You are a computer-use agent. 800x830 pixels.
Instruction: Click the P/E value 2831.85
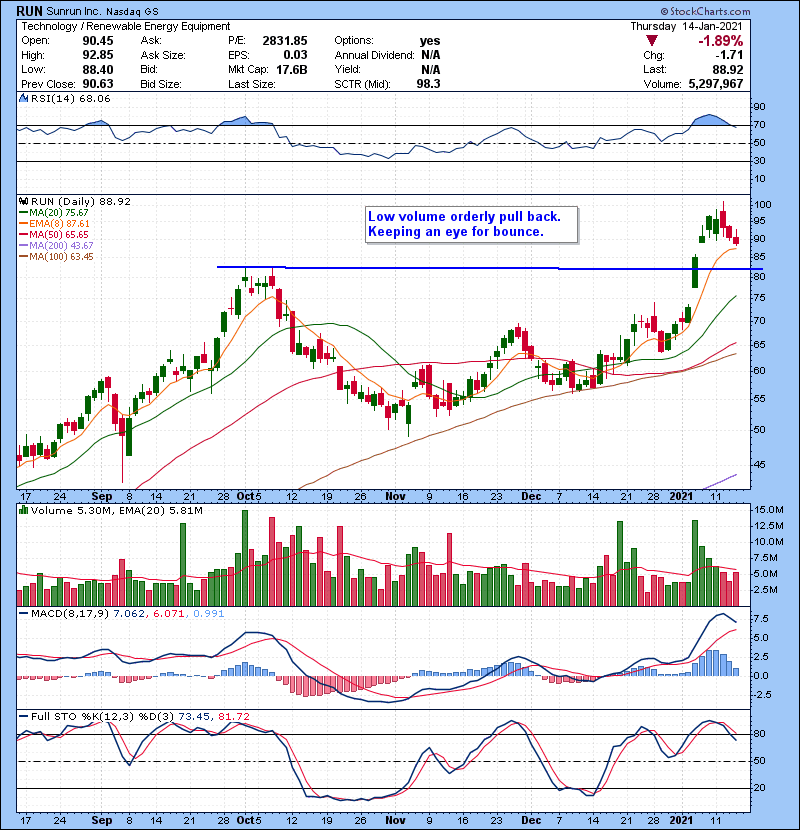pos(285,41)
